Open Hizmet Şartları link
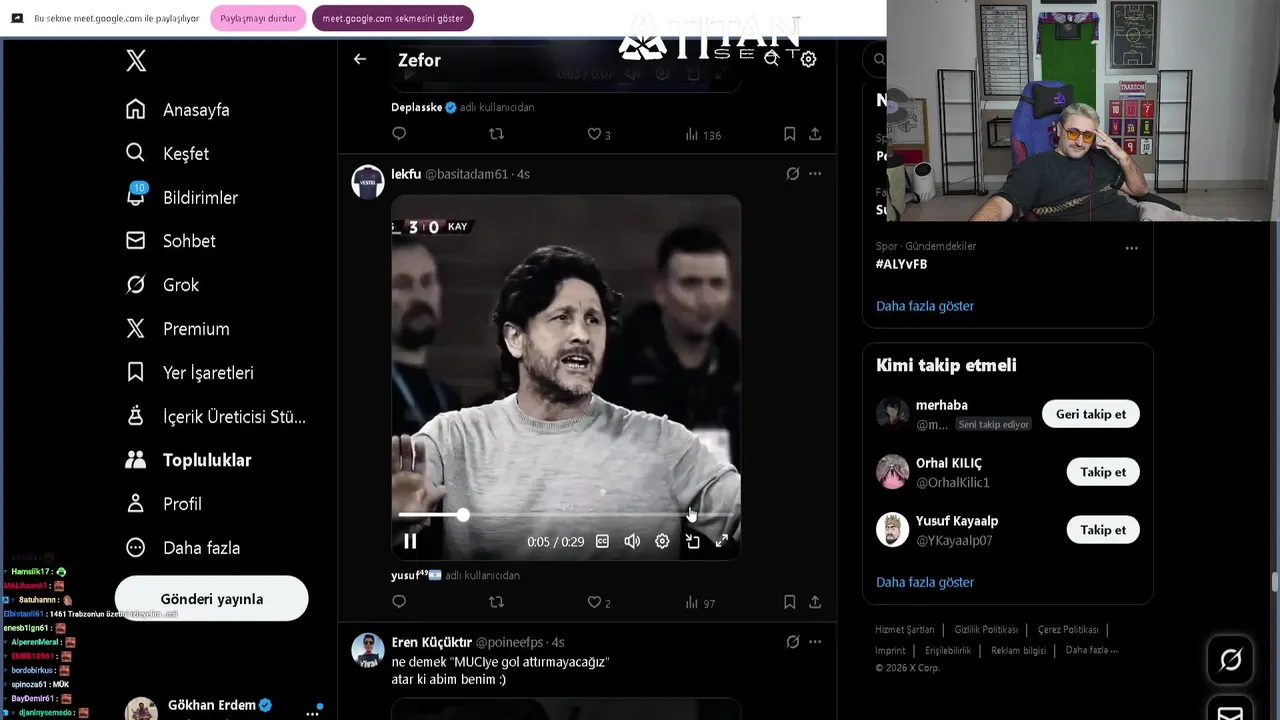The height and width of the screenshot is (720, 1280). (905, 630)
